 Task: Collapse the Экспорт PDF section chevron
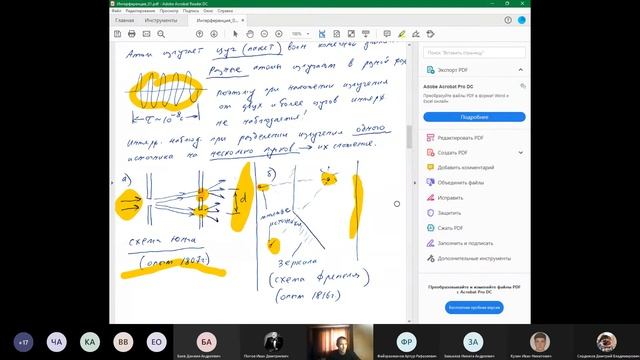[520, 70]
